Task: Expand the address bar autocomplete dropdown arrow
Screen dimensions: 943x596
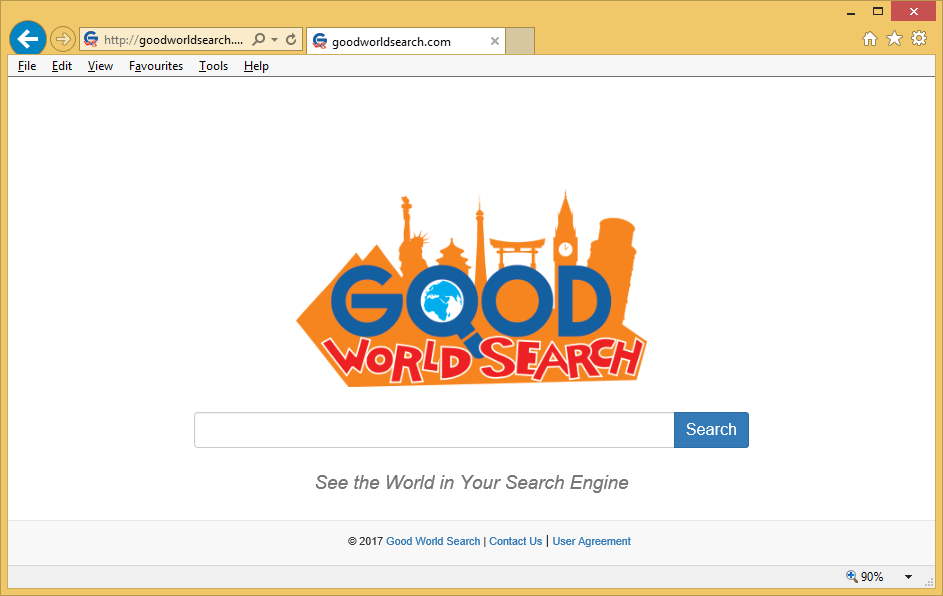Action: click(274, 40)
